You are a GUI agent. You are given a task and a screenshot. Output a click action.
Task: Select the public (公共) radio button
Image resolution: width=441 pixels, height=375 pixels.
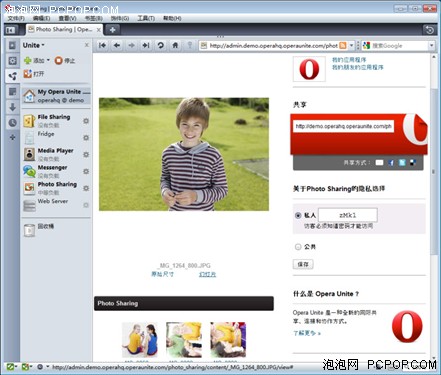pos(298,247)
